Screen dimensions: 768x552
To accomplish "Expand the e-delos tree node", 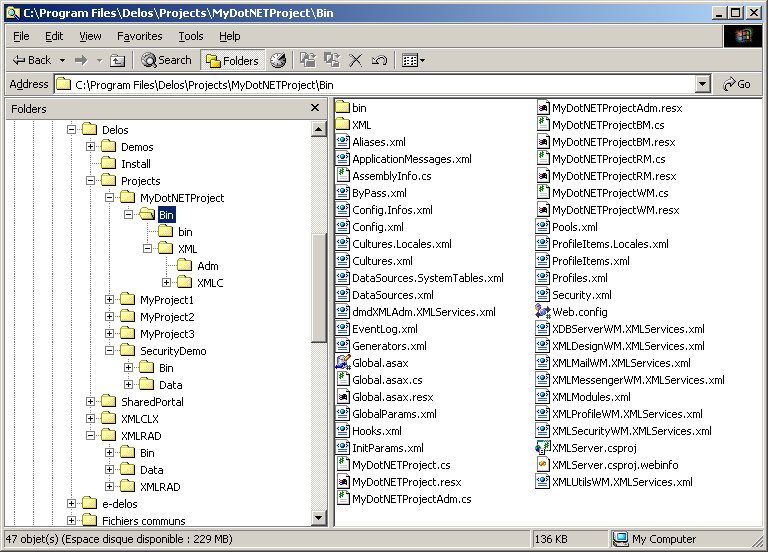I will pos(72,504).
